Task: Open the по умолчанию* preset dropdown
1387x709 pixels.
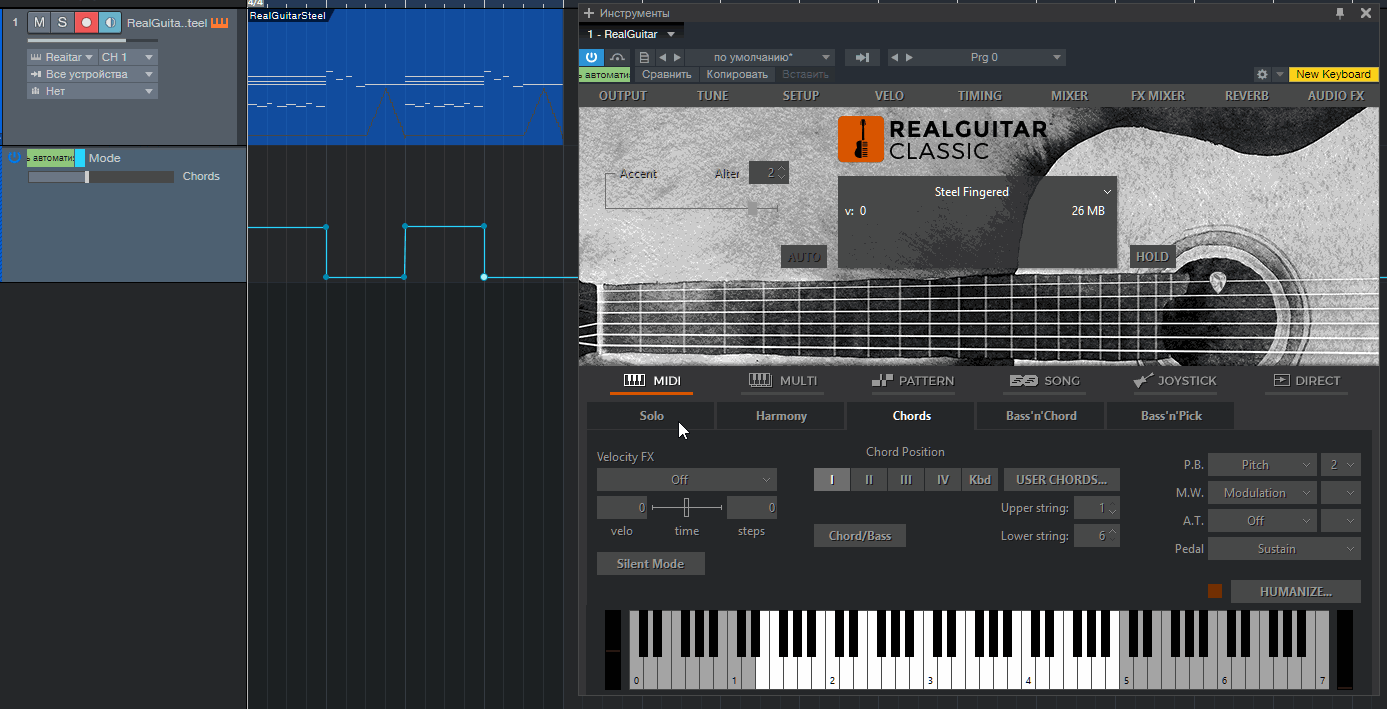Action: [759, 58]
